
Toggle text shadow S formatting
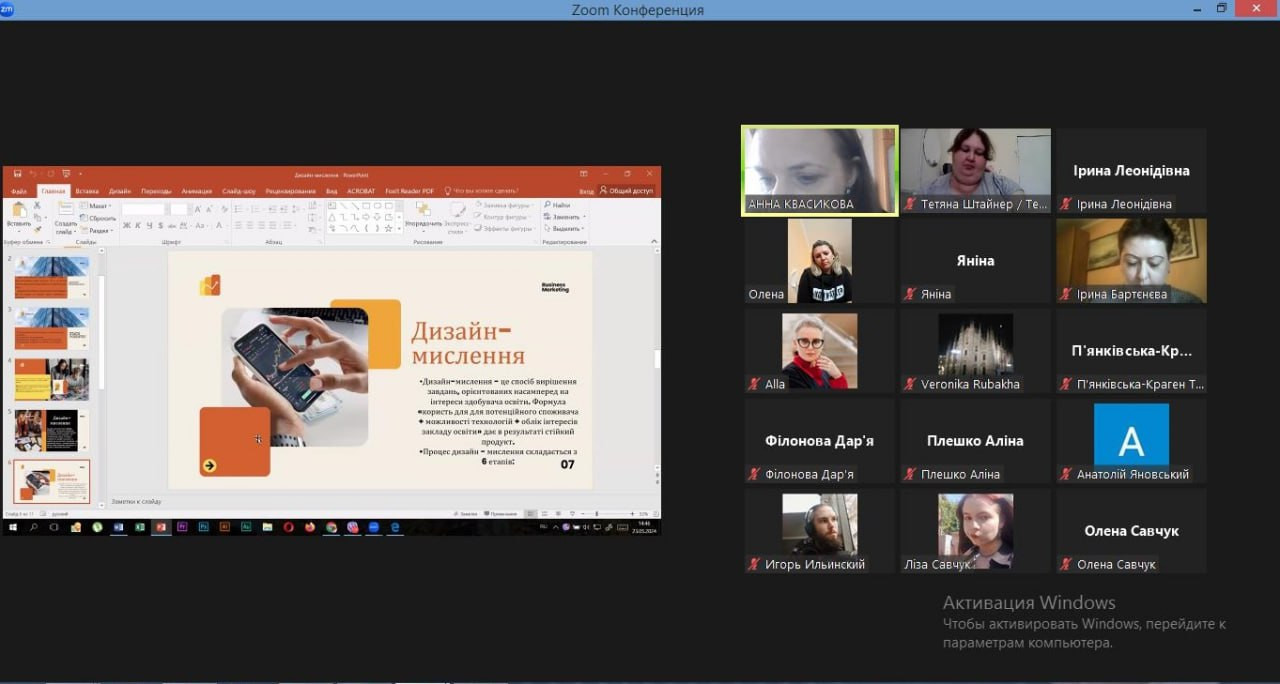click(161, 225)
